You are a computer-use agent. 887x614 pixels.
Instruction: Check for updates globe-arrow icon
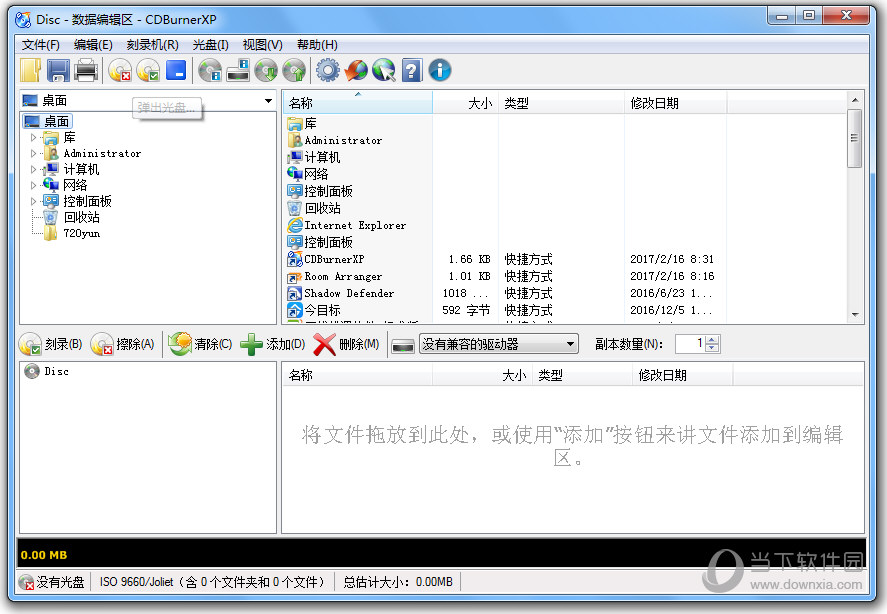pos(356,71)
